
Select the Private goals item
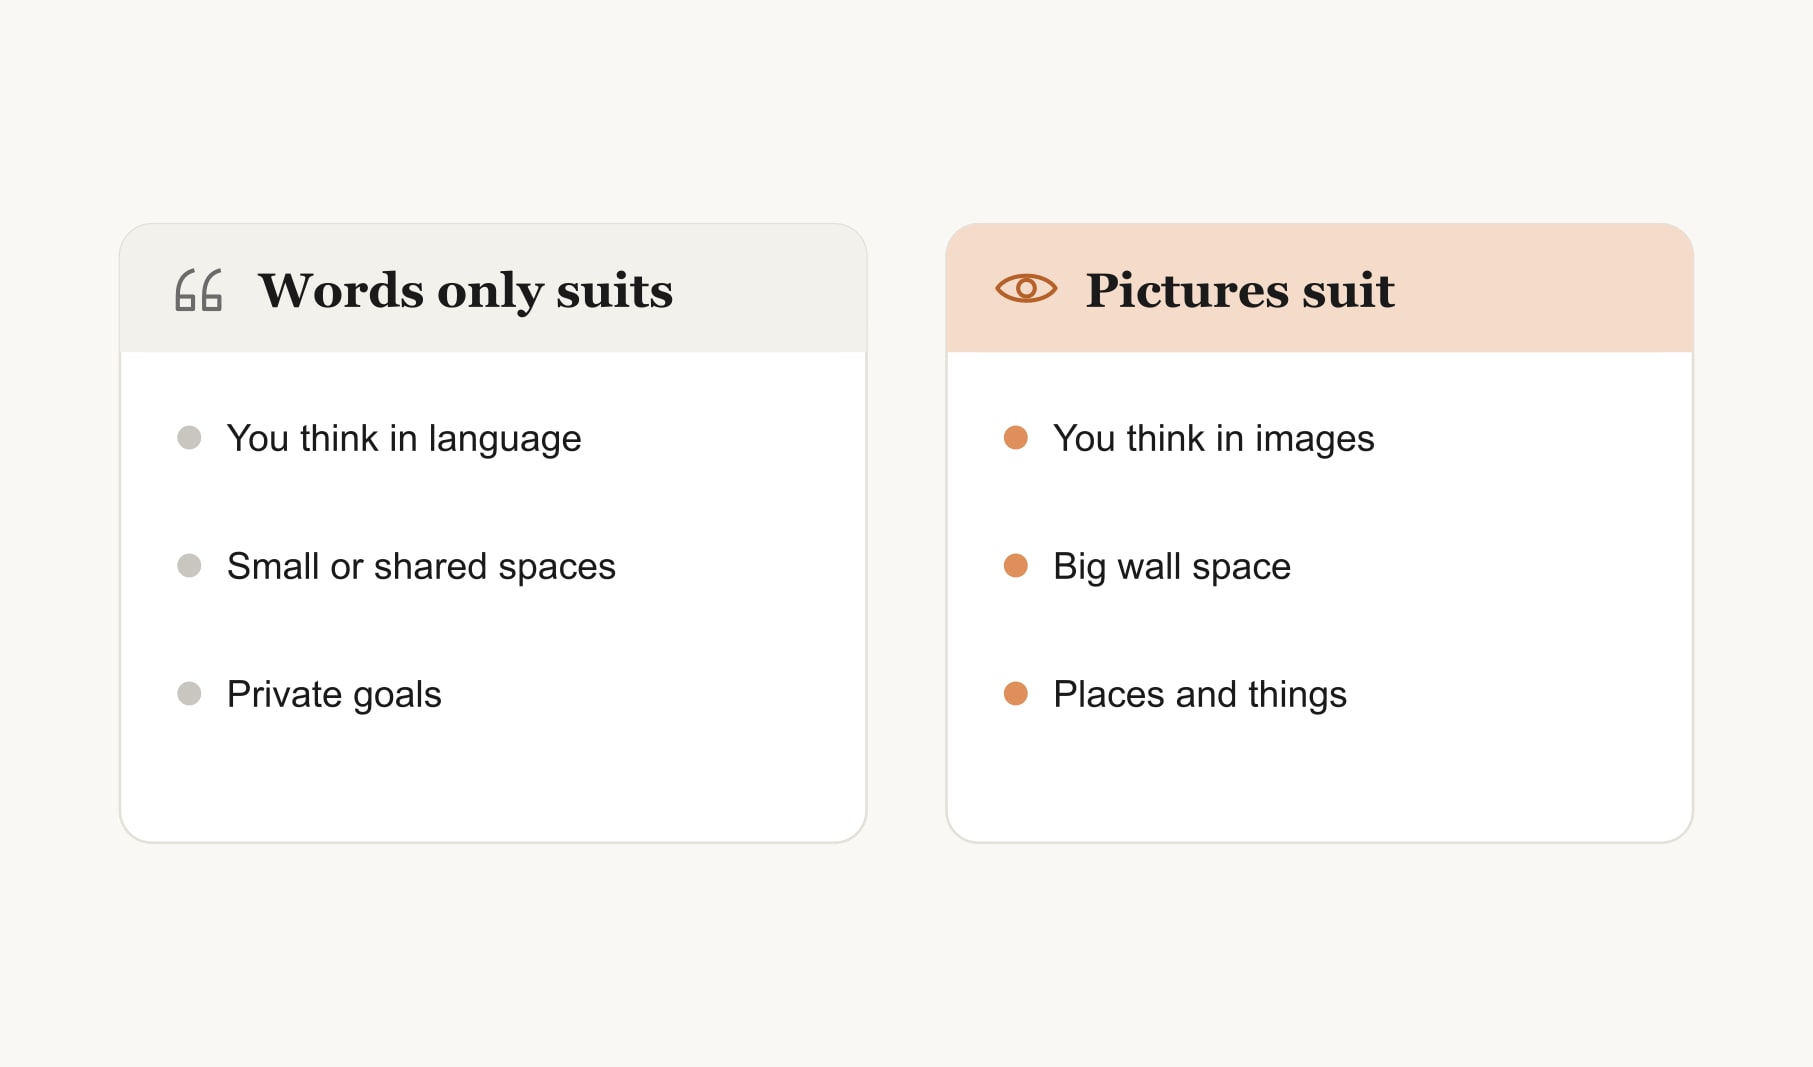334,695
